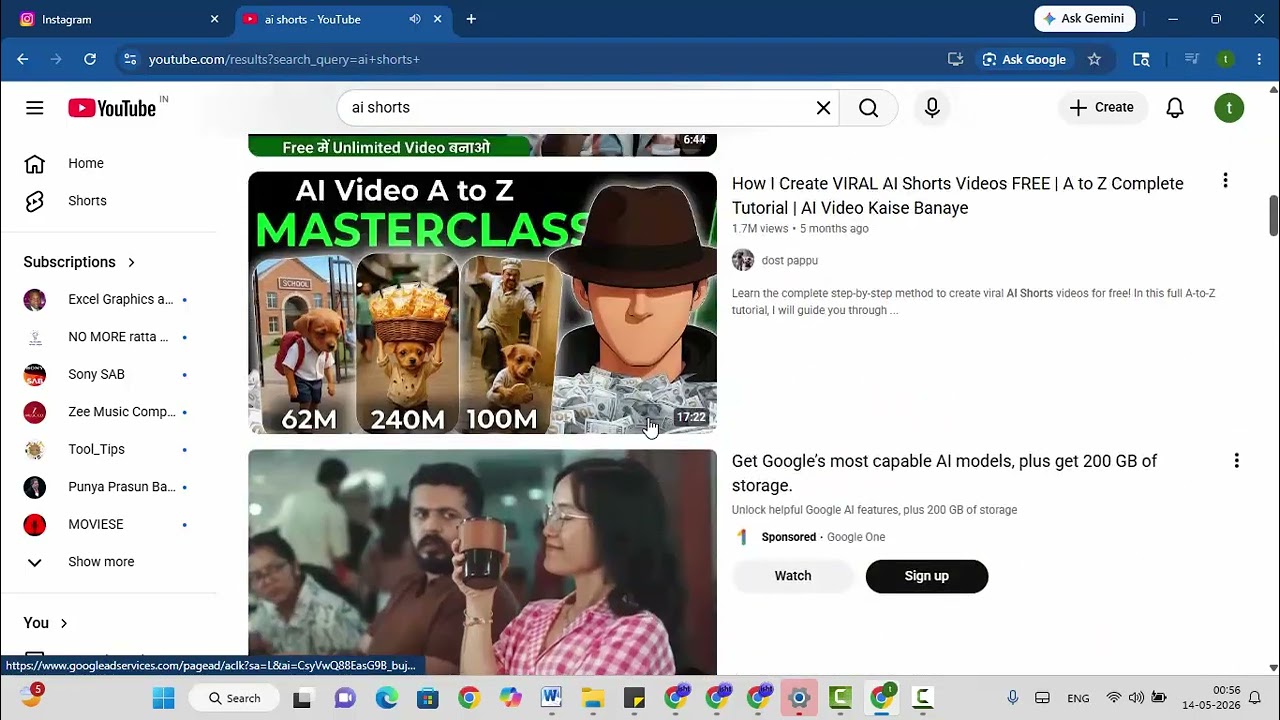Expand the You section

click(x=46, y=623)
